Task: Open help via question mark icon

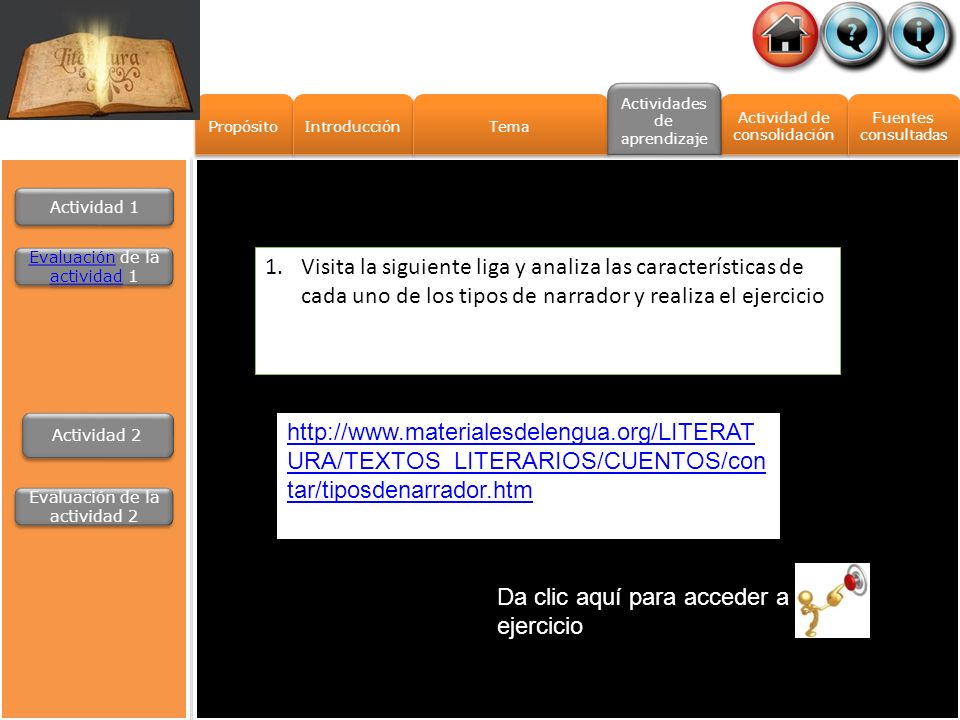Action: tap(852, 34)
